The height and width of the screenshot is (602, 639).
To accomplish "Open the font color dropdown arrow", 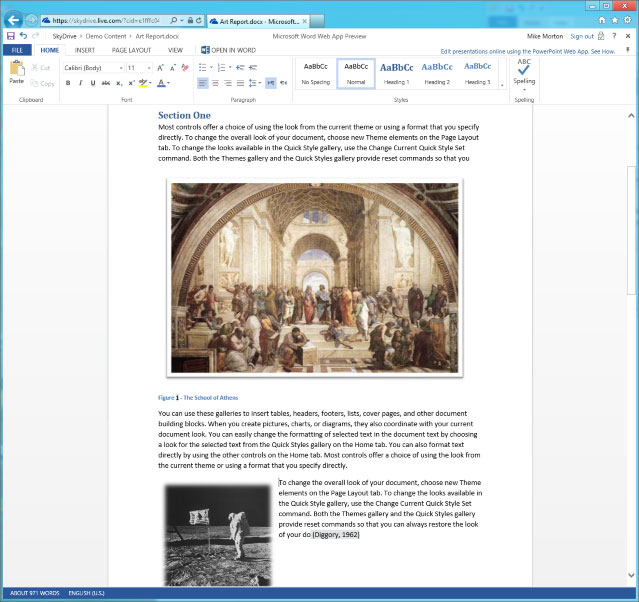I will 168,83.
